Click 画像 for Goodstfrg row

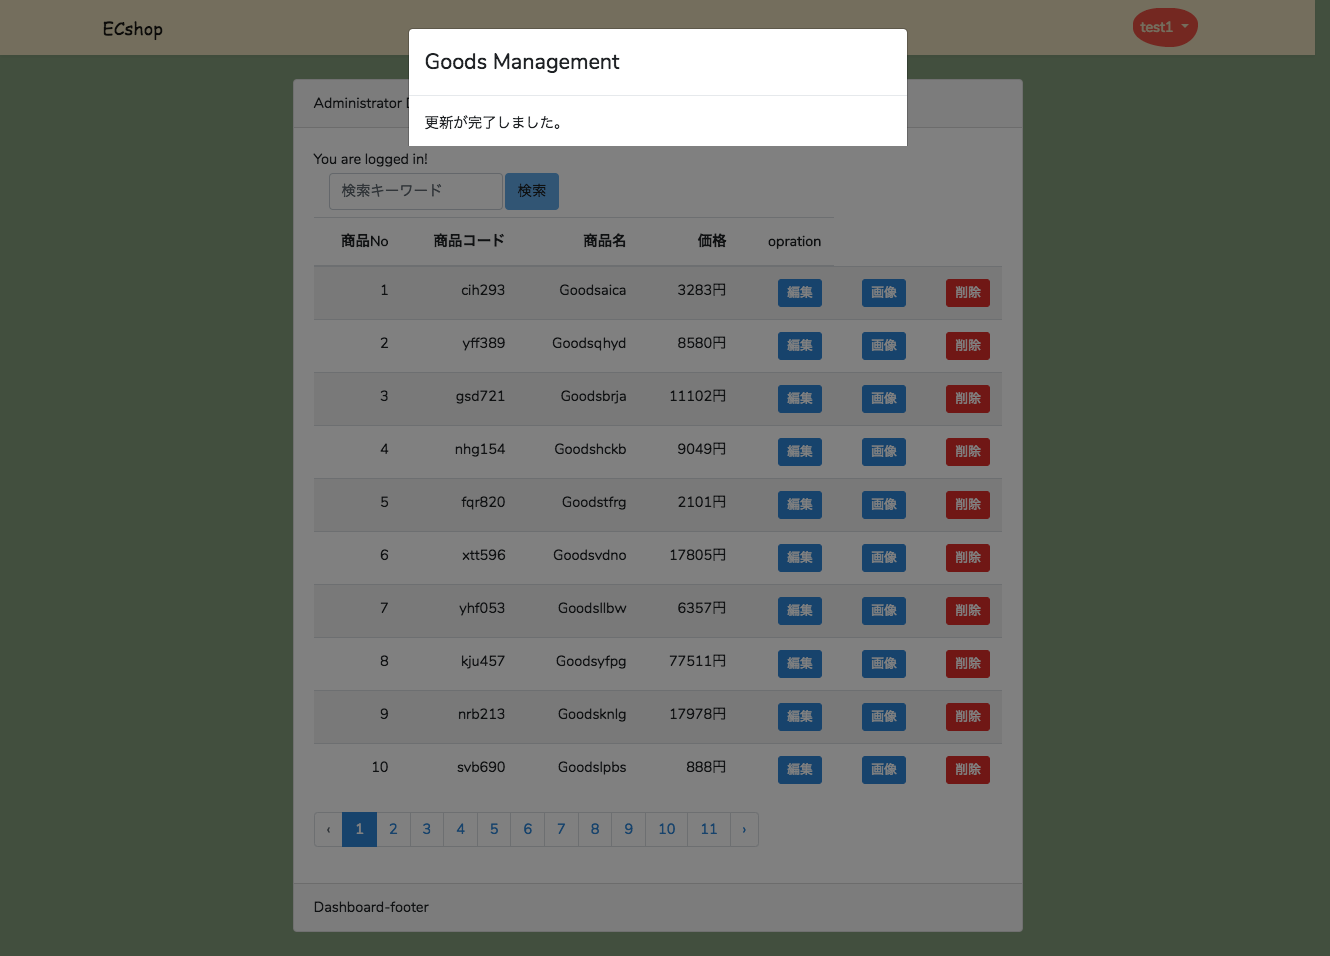click(x=884, y=505)
